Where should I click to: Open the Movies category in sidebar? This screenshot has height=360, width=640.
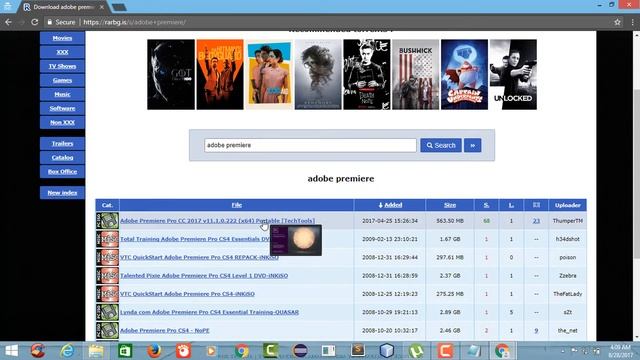[x=62, y=38]
